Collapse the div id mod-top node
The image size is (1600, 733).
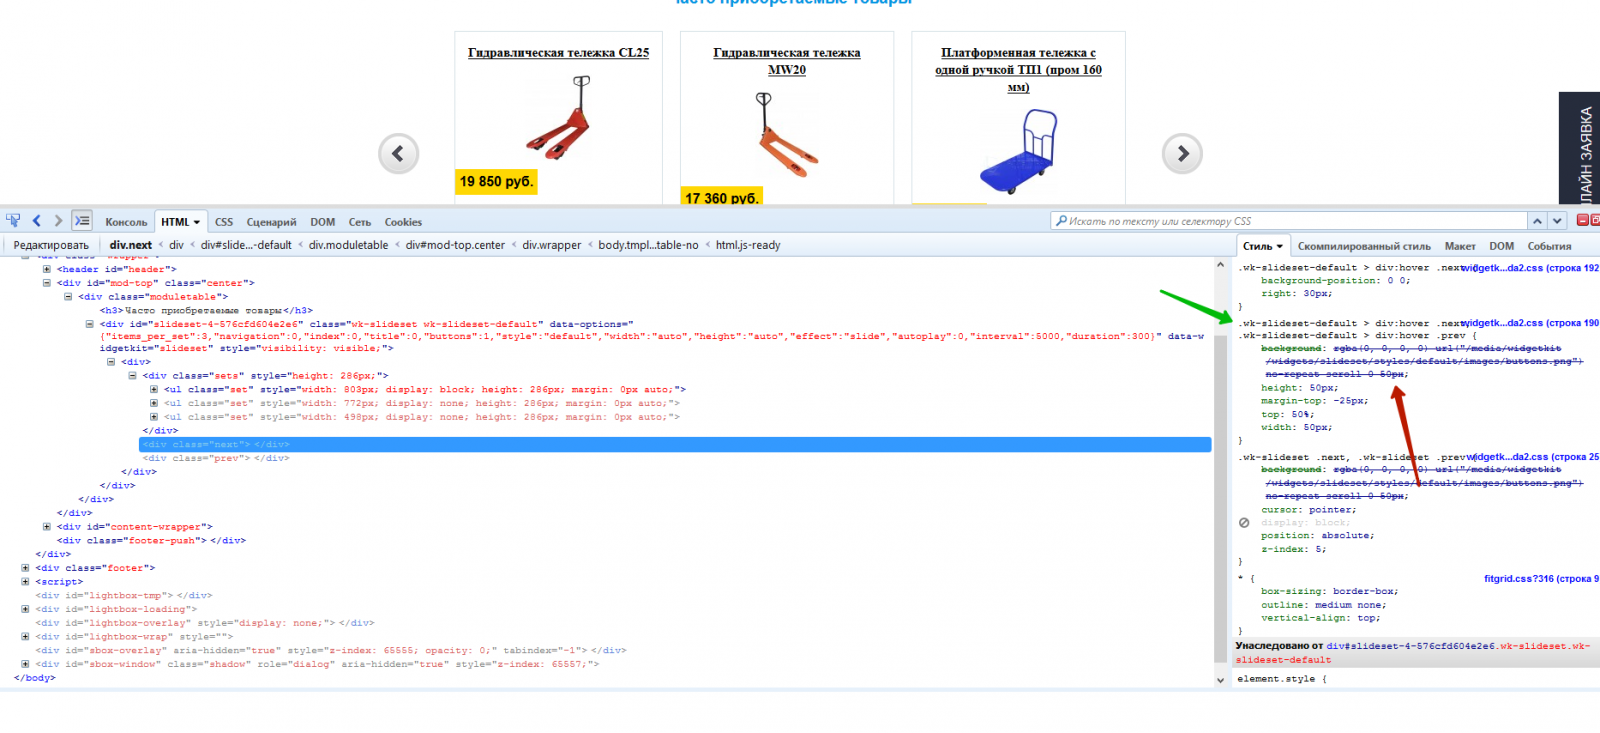tap(47, 283)
